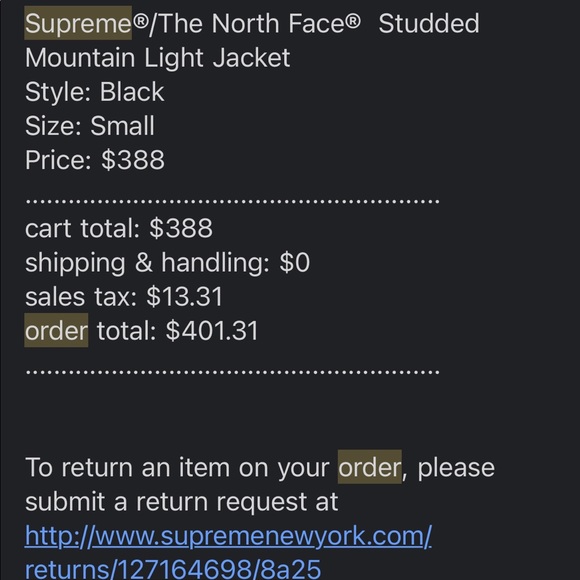Click the upper dotted separator line
Screen dimensions: 580x580
click(232, 202)
